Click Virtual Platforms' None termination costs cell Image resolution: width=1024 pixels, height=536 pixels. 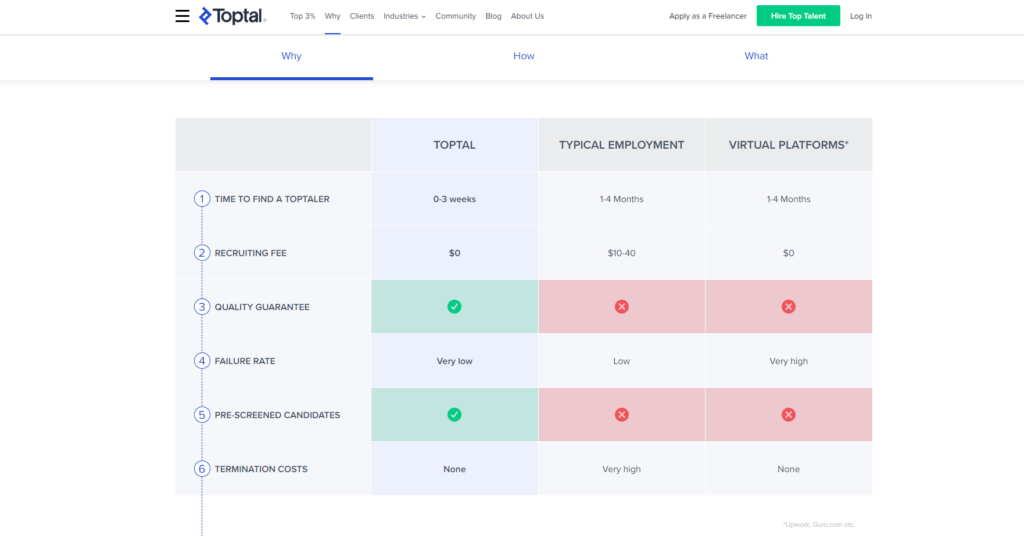[x=788, y=469]
